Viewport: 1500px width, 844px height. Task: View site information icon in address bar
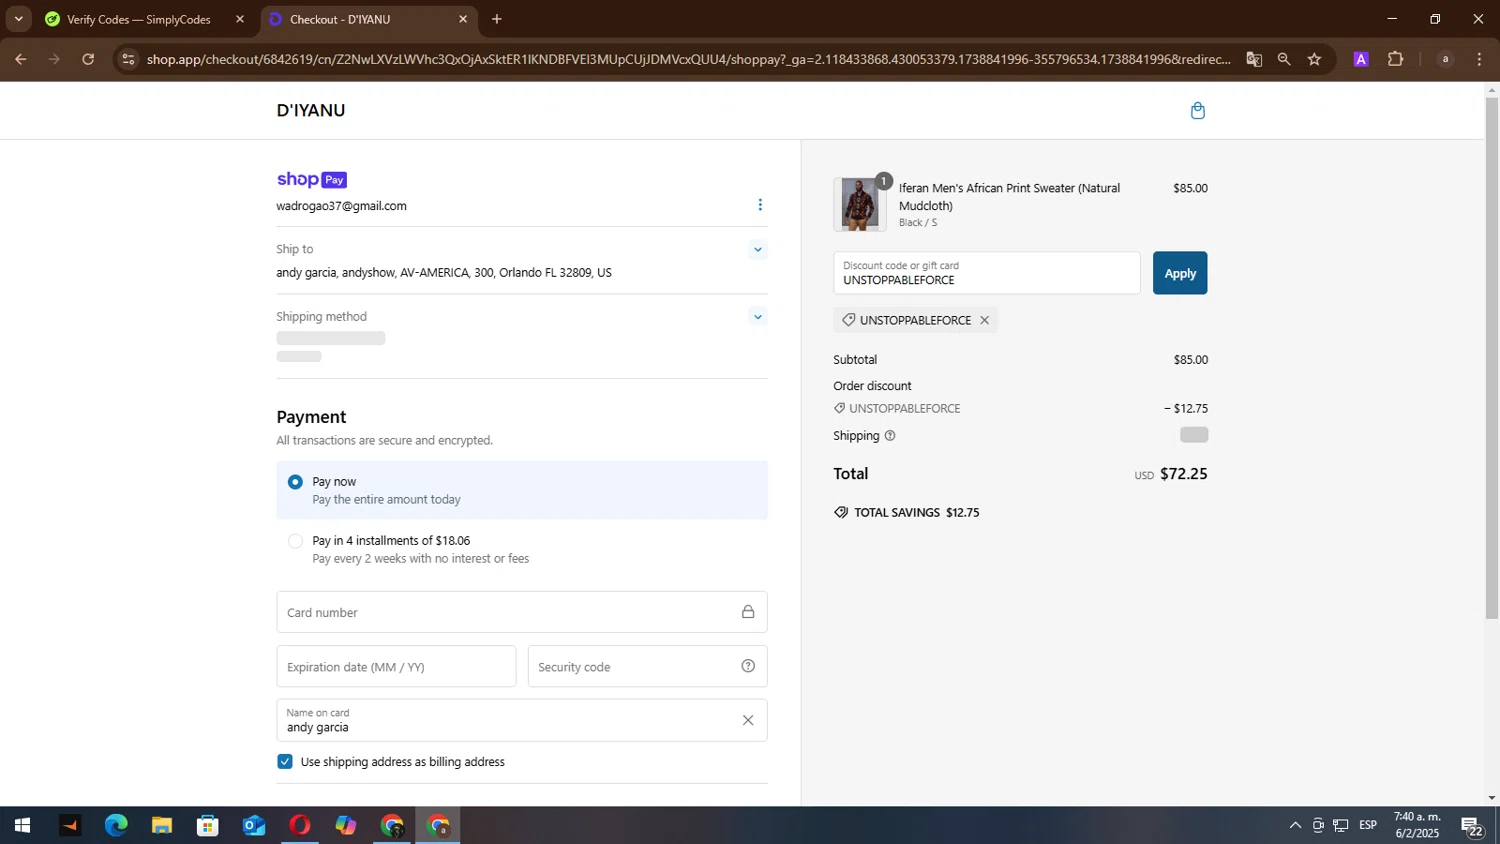[127, 59]
